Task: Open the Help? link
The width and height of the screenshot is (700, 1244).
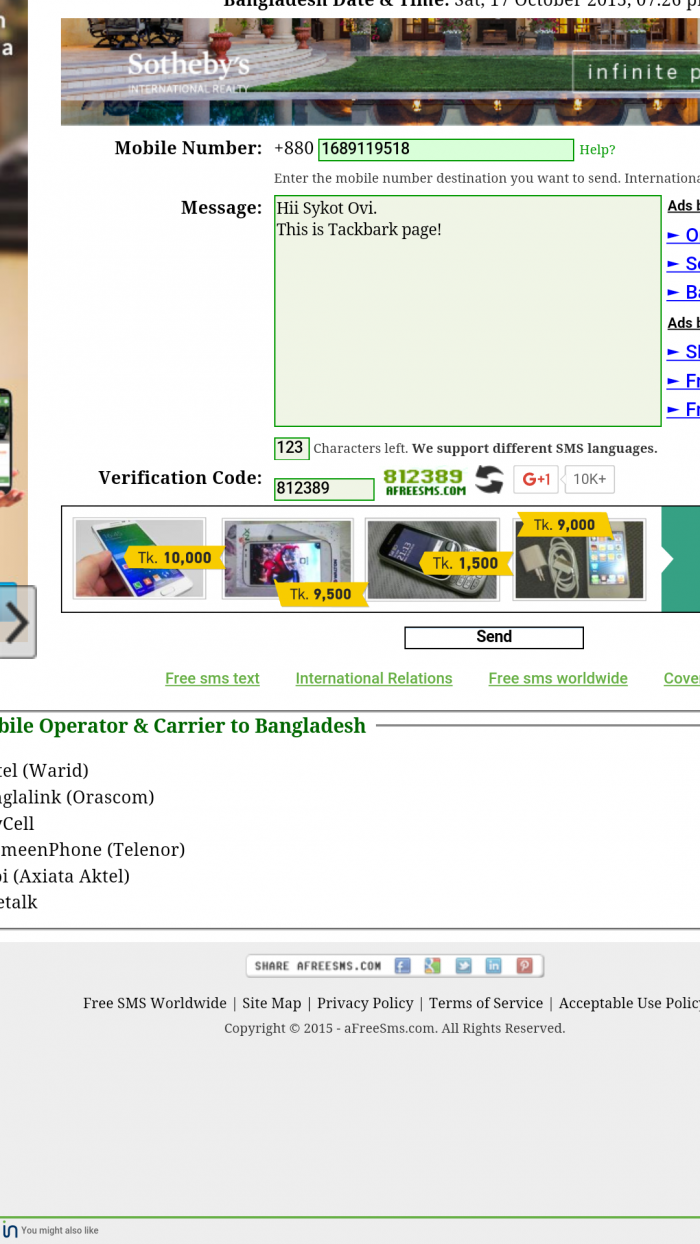Action: pyautogui.click(x=598, y=150)
